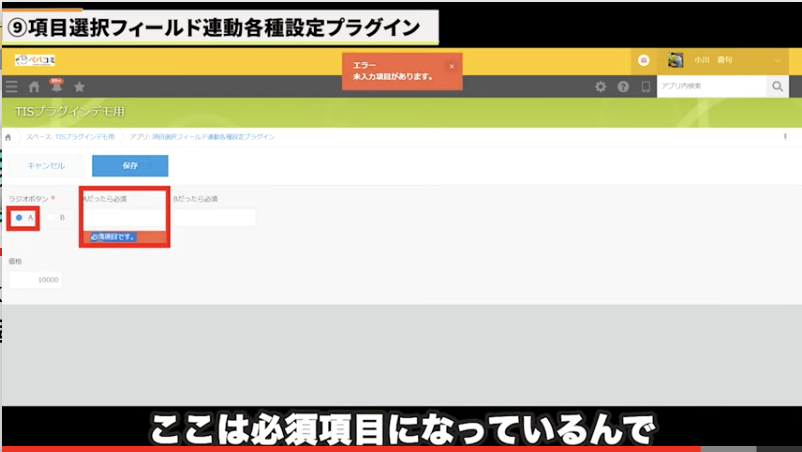Click the 価格 number field
The width and height of the screenshot is (802, 452).
point(36,280)
